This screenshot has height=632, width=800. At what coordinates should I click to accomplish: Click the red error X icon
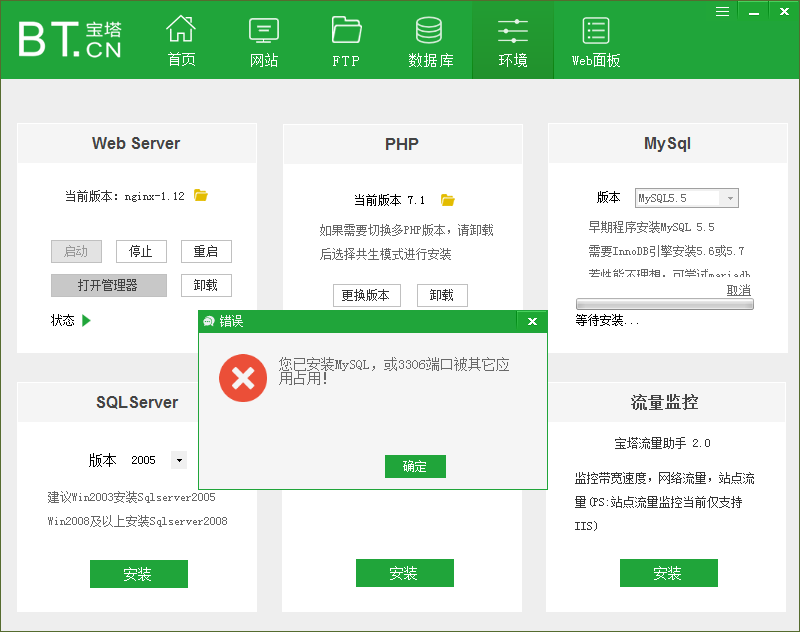point(243,378)
